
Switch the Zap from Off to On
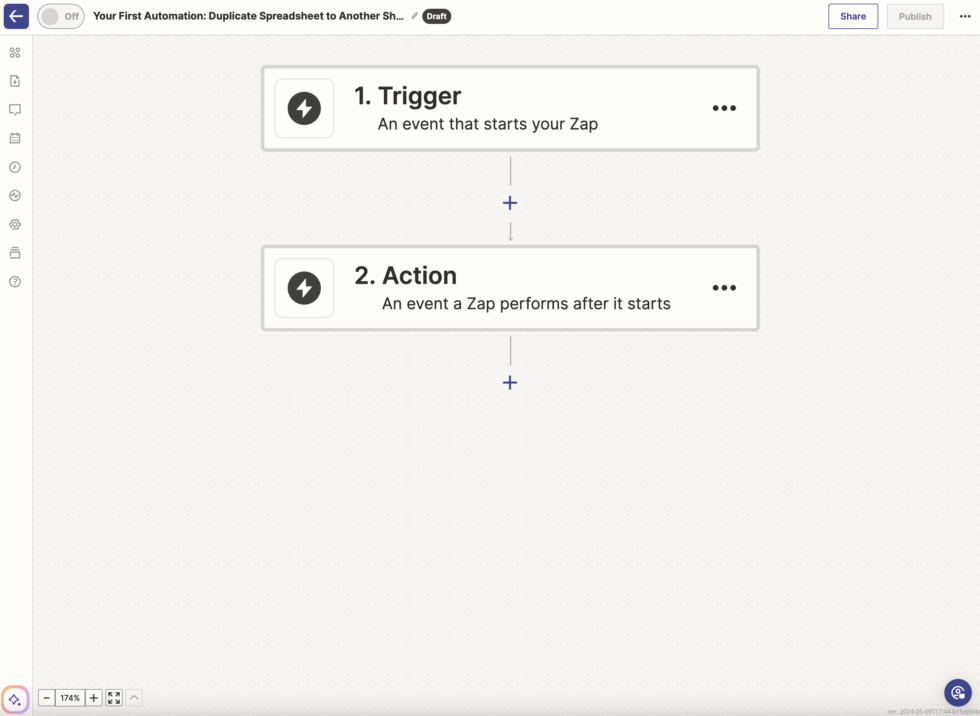coord(60,16)
